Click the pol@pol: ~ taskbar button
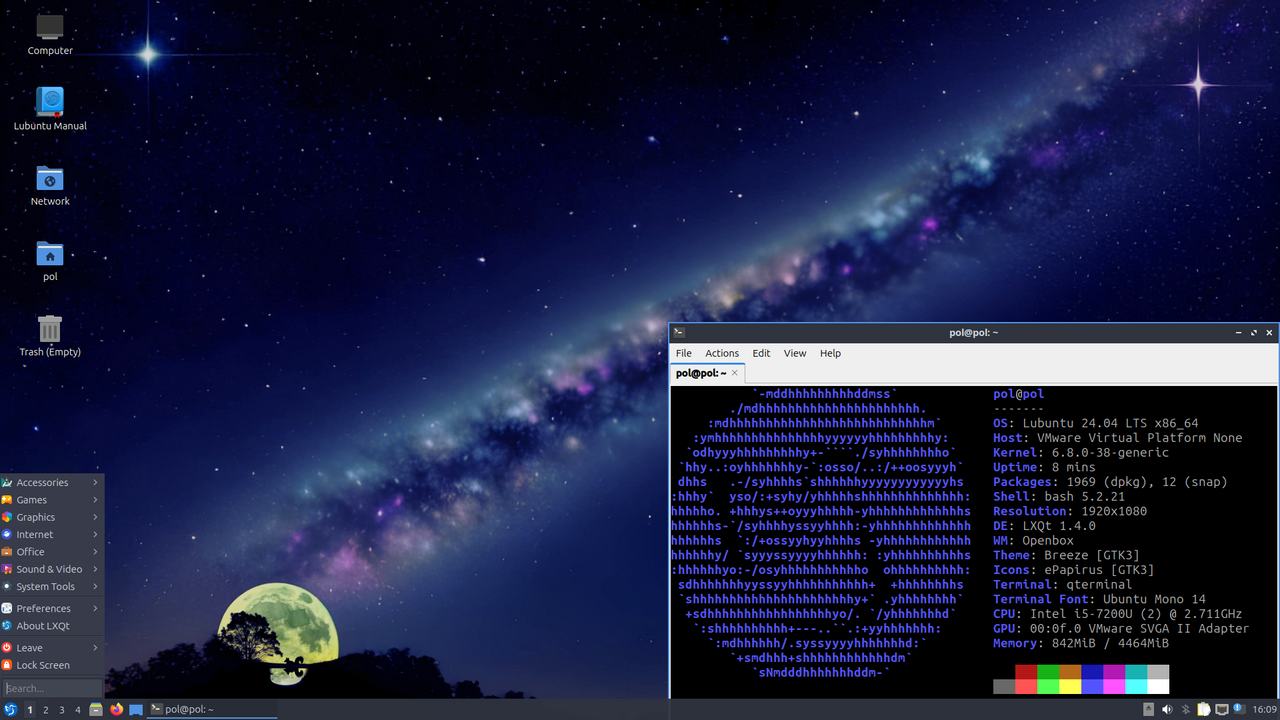This screenshot has height=720, width=1280. tap(212, 710)
